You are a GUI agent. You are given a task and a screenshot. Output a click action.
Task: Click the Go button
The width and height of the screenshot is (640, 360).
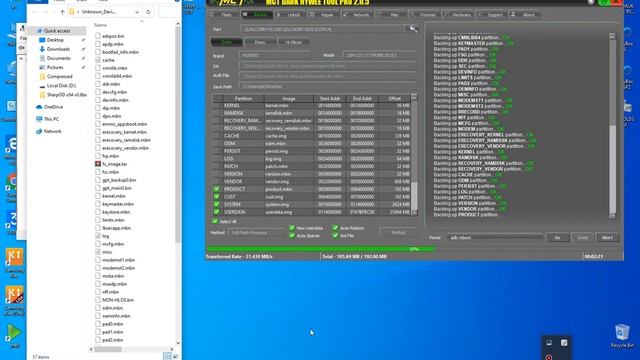[557, 238]
